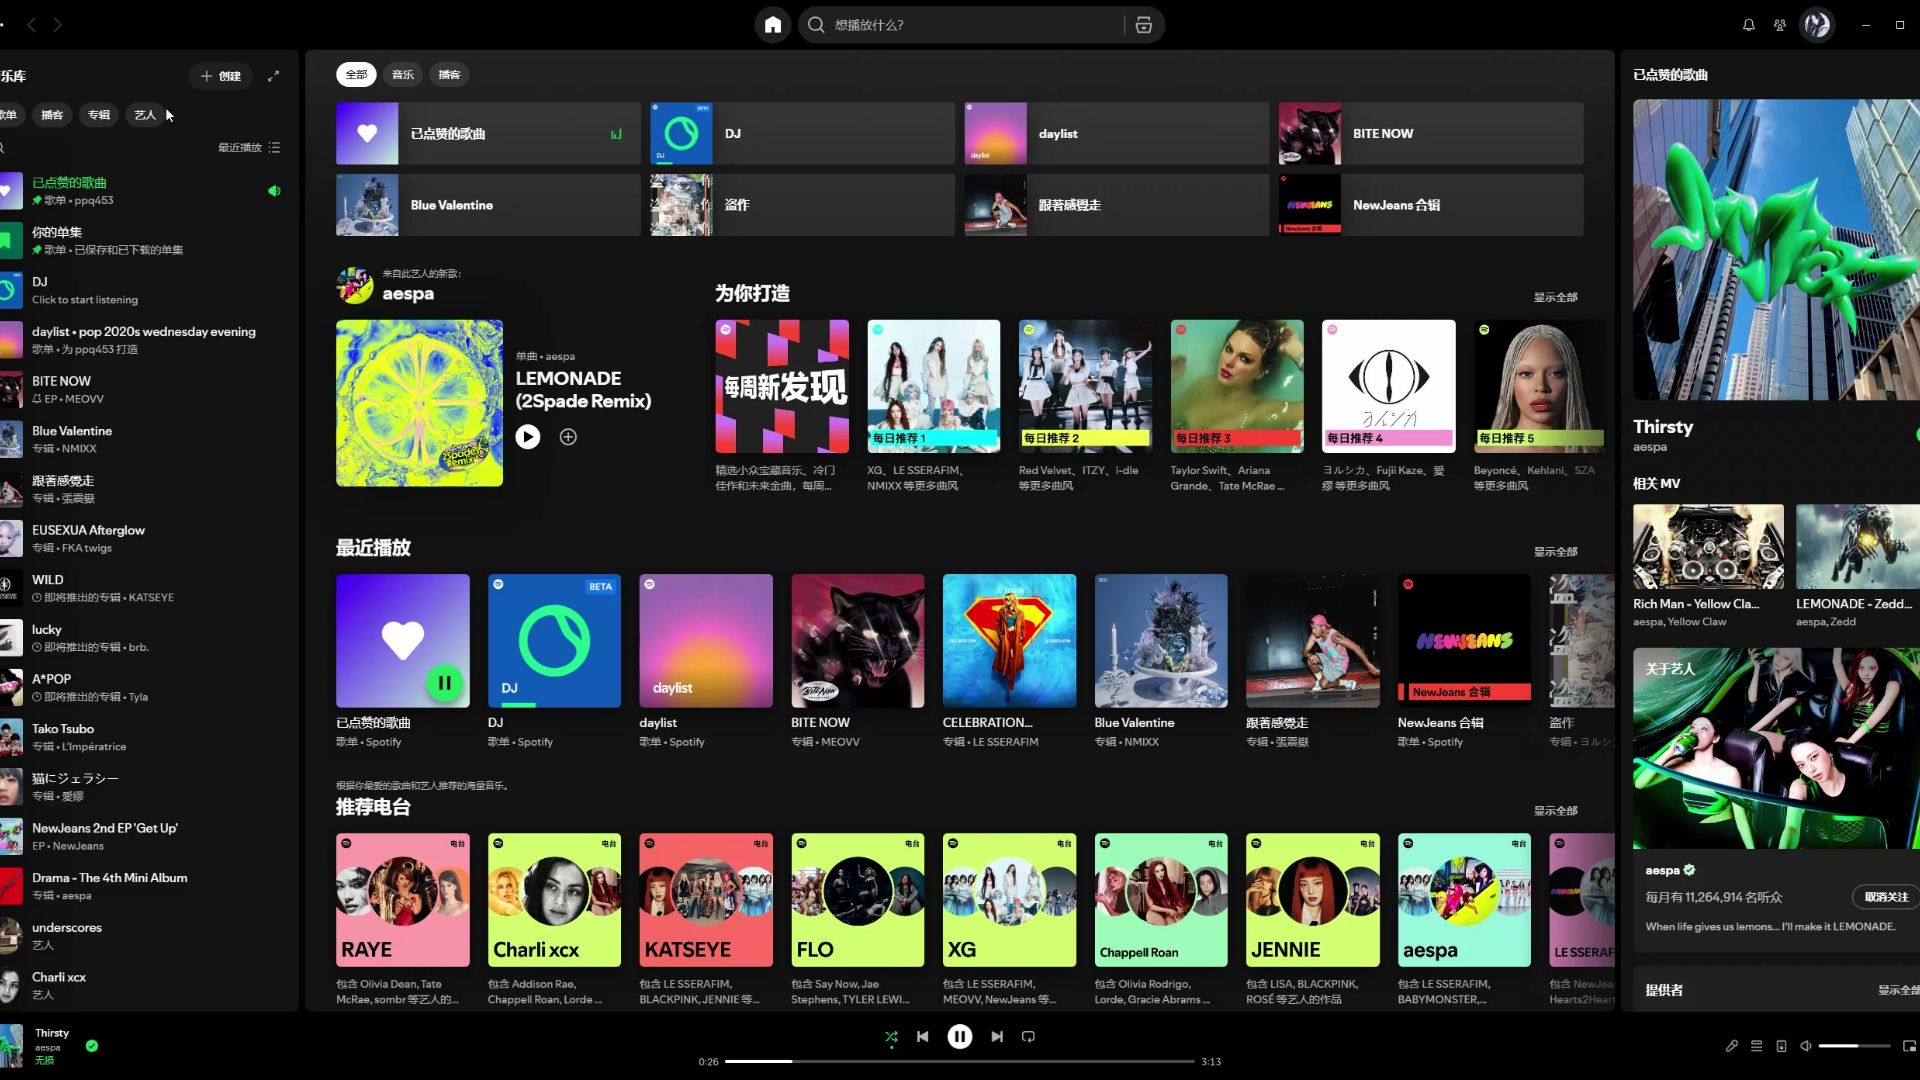Filter library by 艺人
The image size is (1920, 1080).
pos(145,115)
